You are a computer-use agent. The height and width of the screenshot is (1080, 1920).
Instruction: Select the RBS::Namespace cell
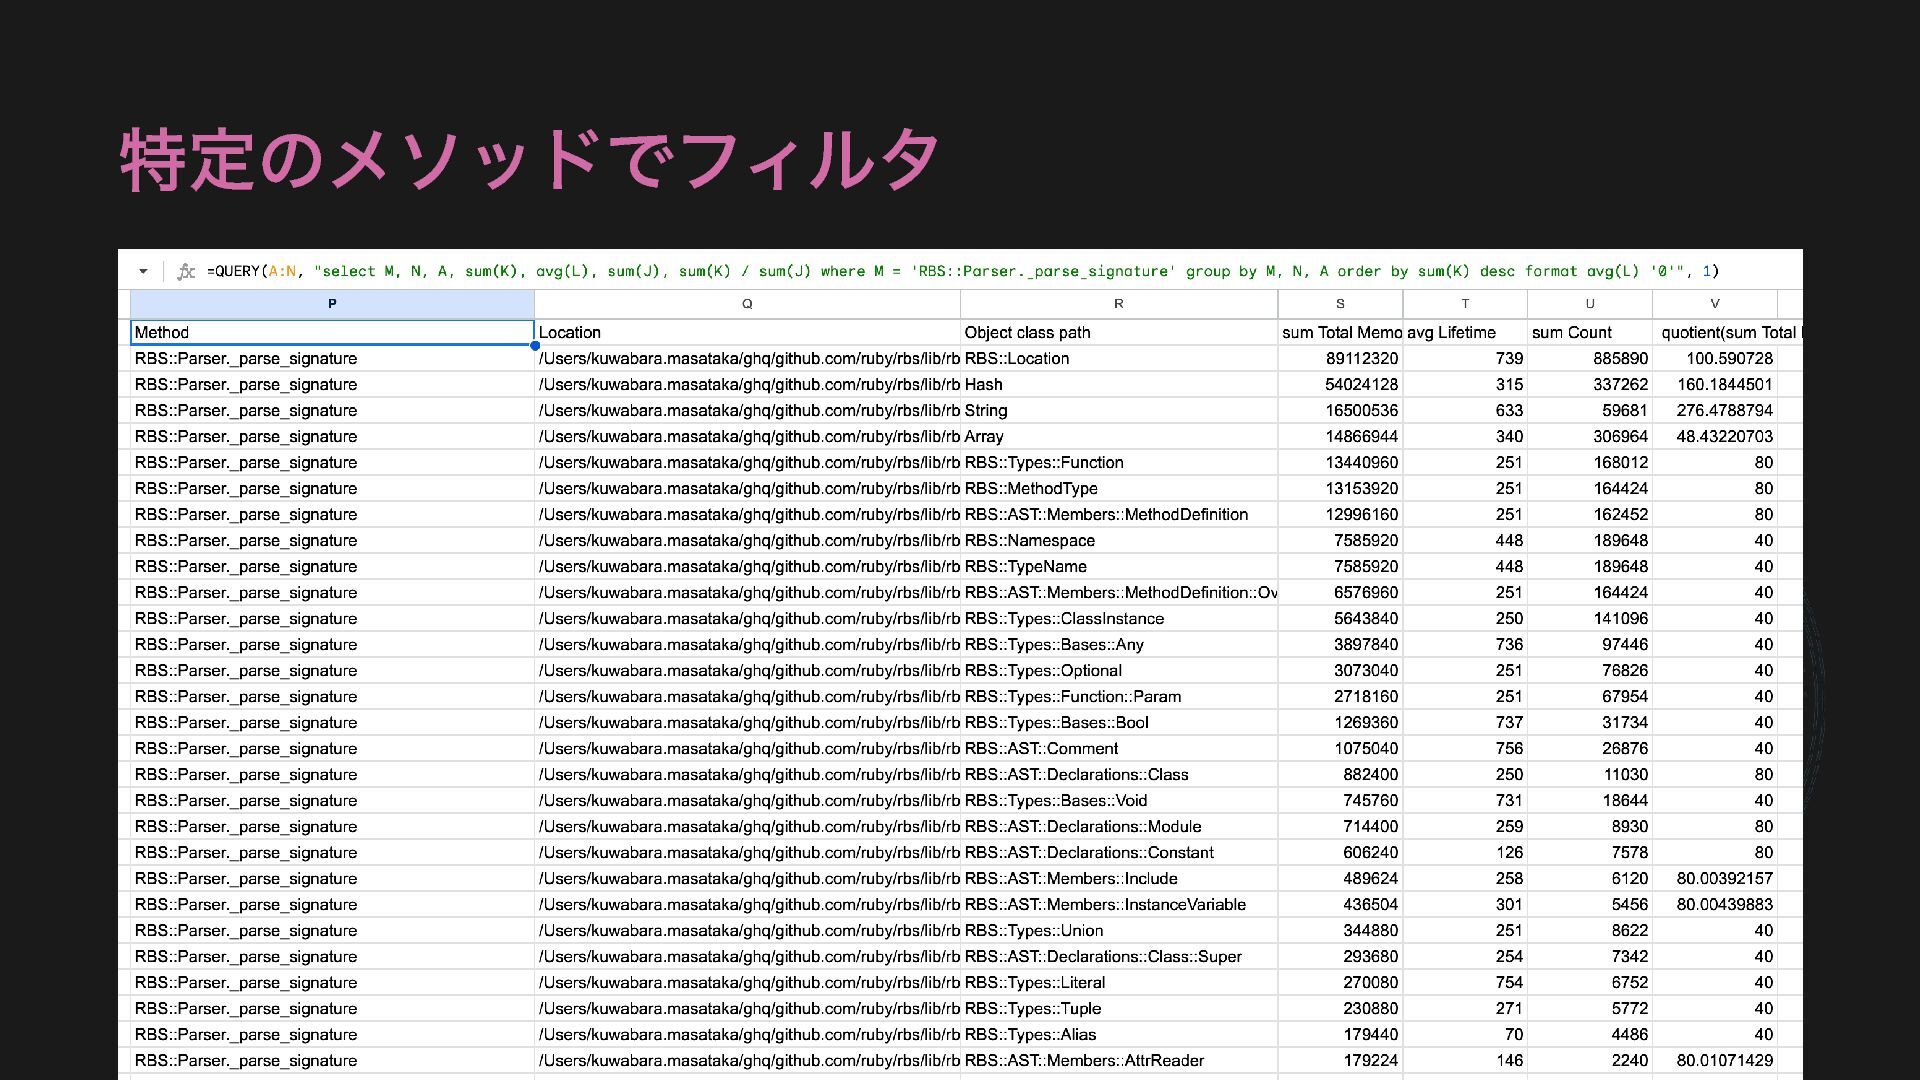[x=1118, y=541]
